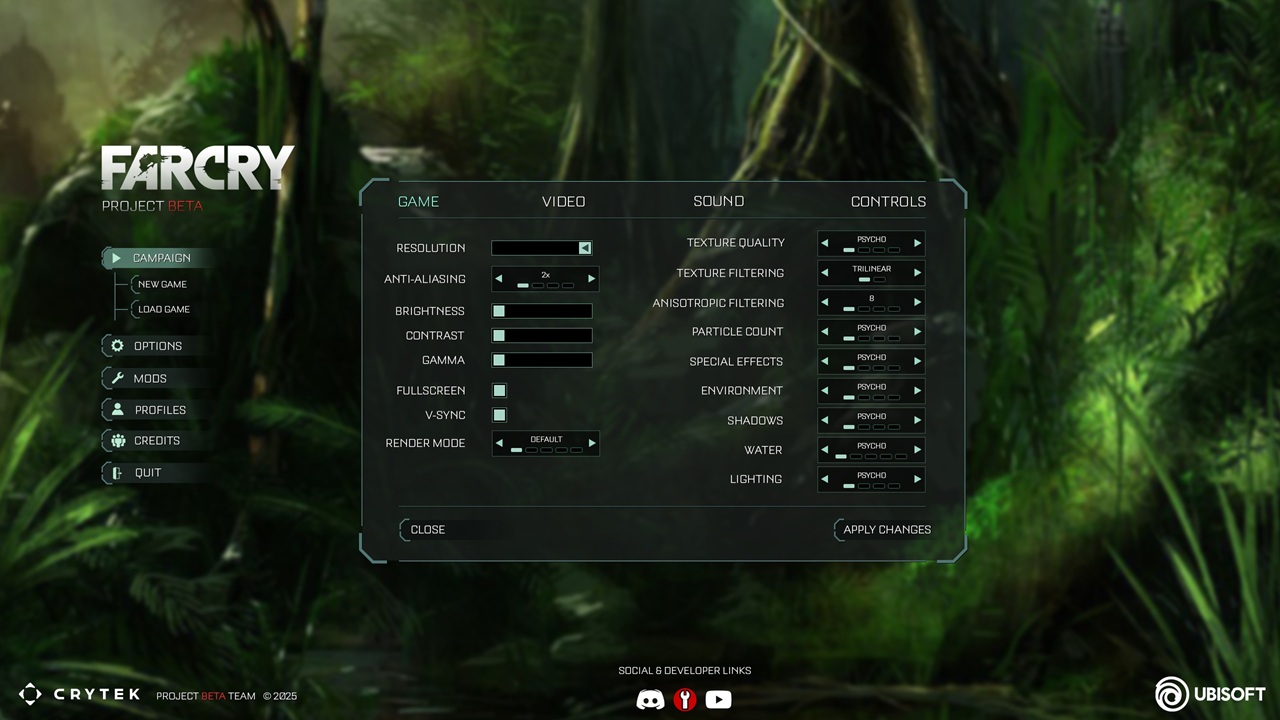Increase Anisotropic Filtering with right arrow
1280x720 pixels.
(x=917, y=302)
